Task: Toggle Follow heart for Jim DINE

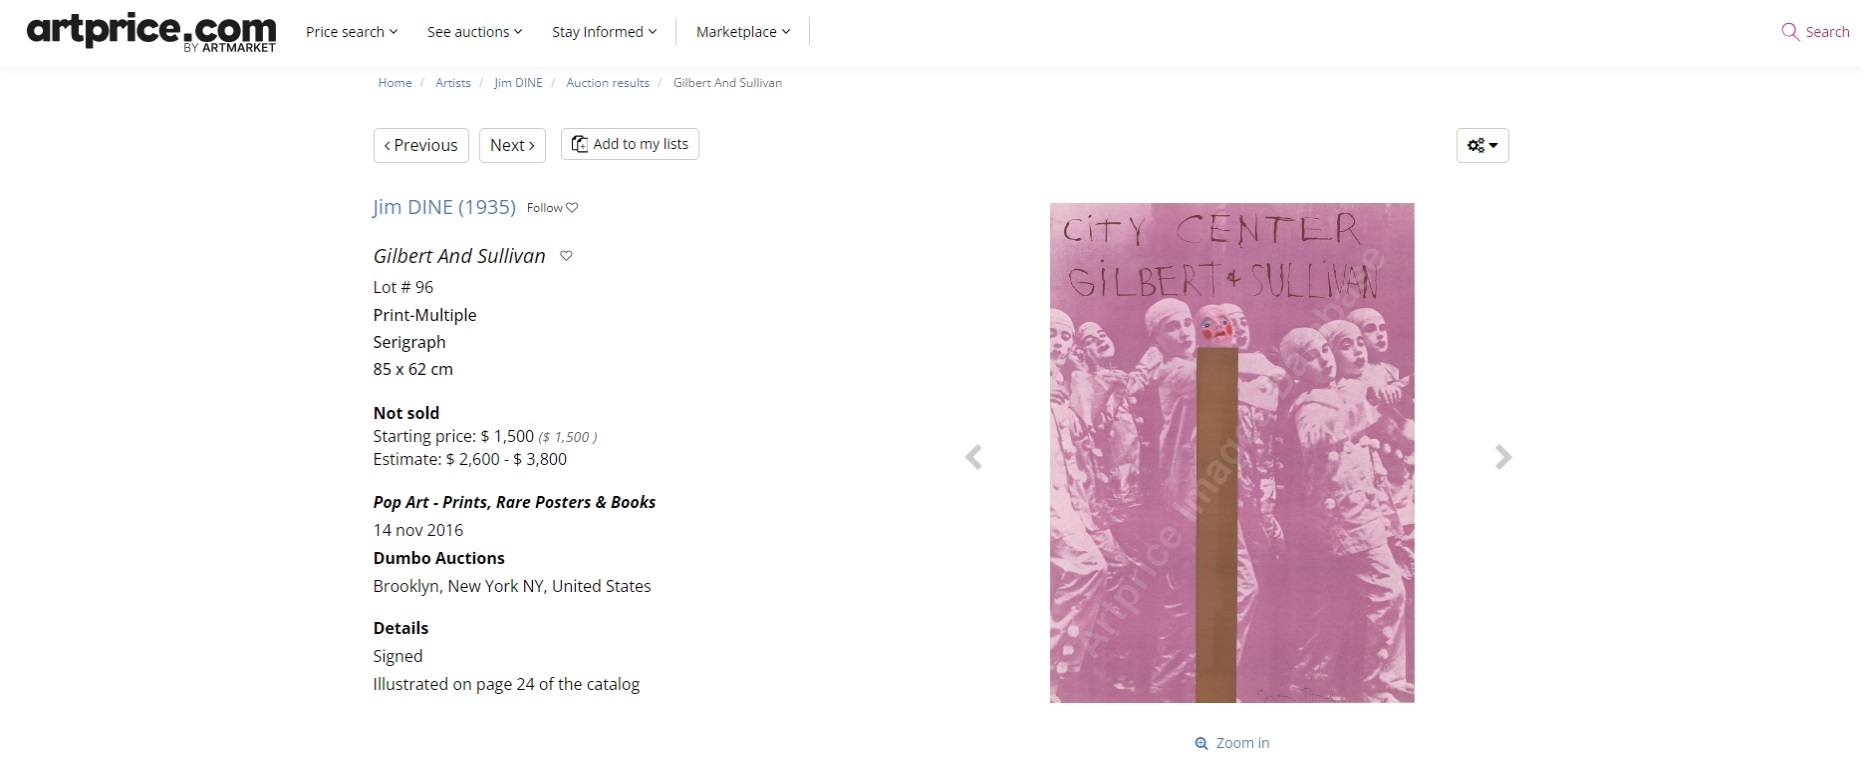Action: click(572, 208)
